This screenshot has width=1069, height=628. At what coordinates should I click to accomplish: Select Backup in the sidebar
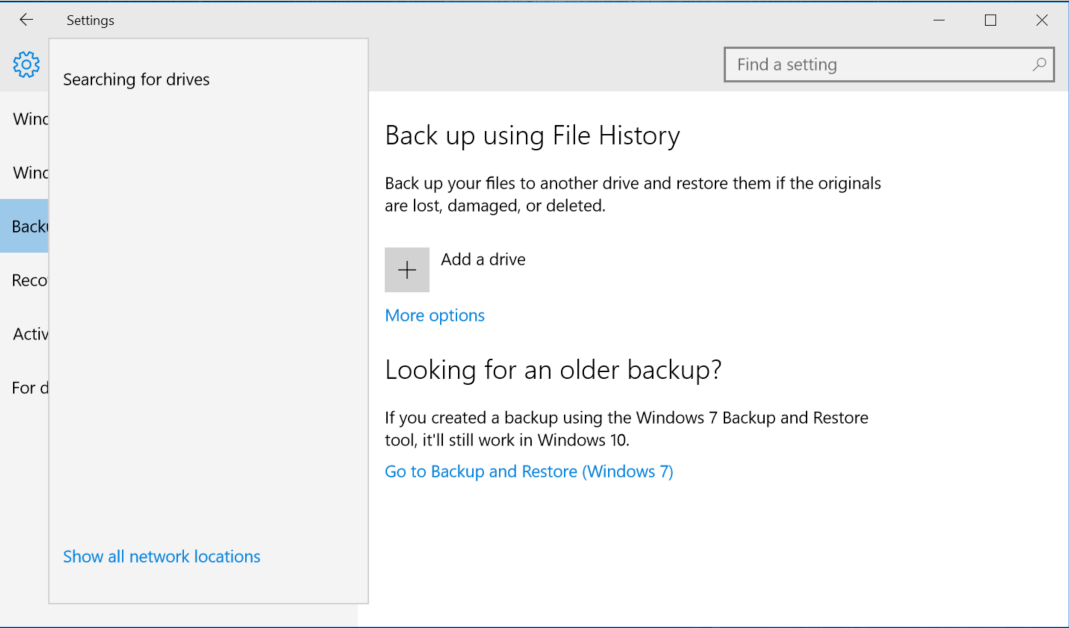[x=25, y=226]
